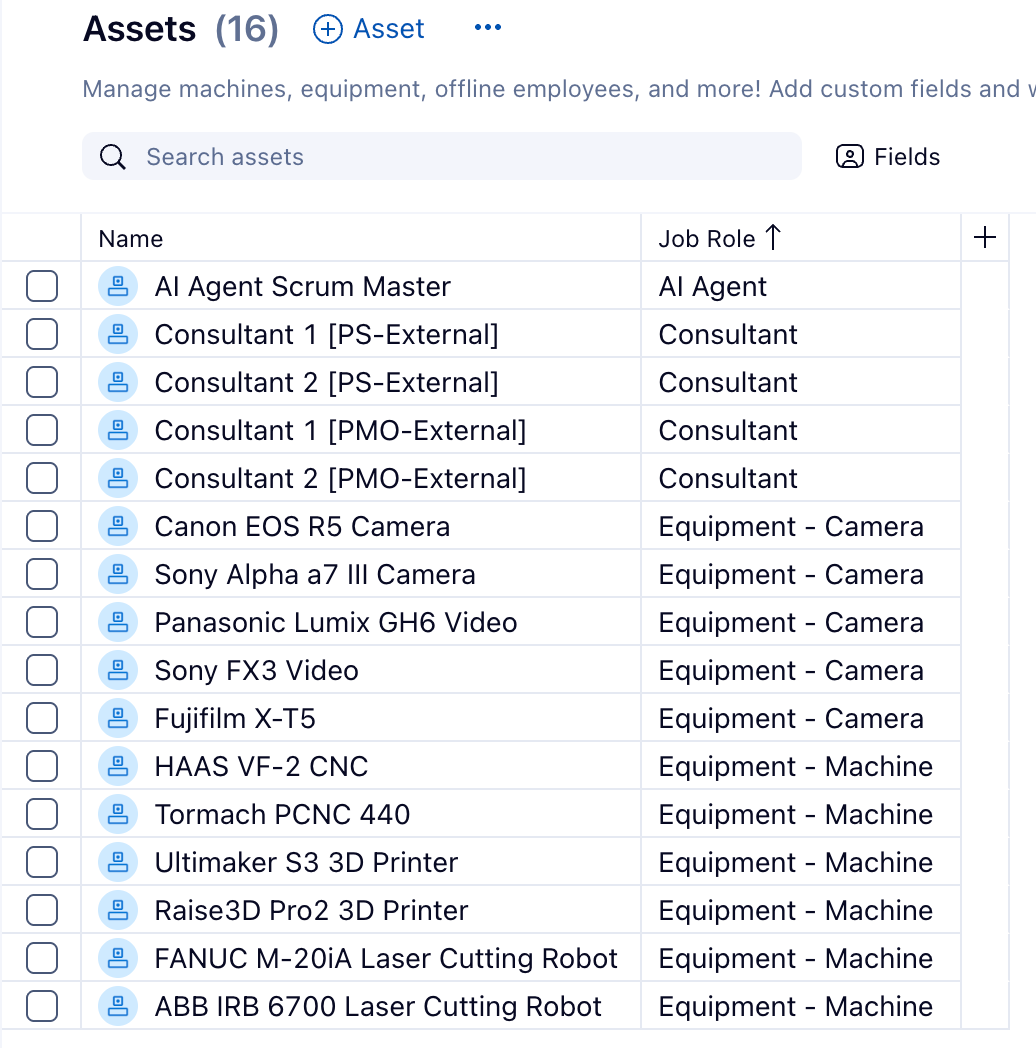Open the ellipsis overflow menu beside Asset

click(x=488, y=28)
